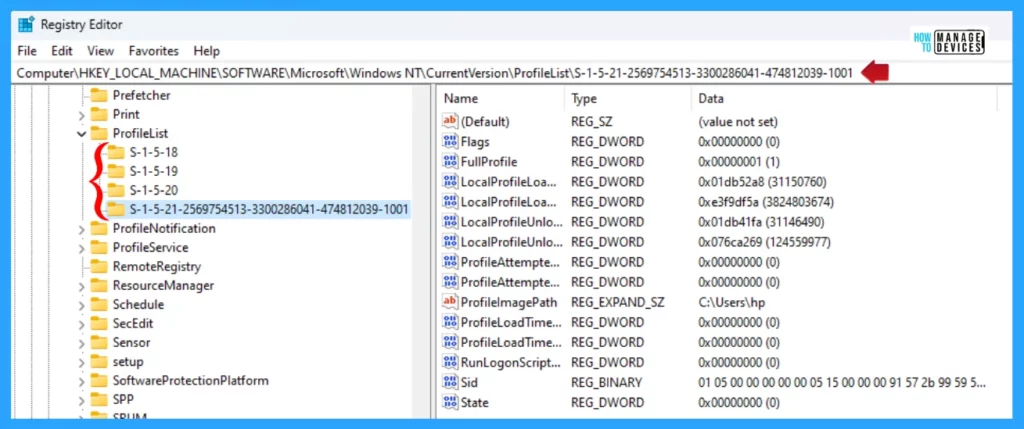
Task: Open the Edit menu
Action: pyautogui.click(x=62, y=50)
